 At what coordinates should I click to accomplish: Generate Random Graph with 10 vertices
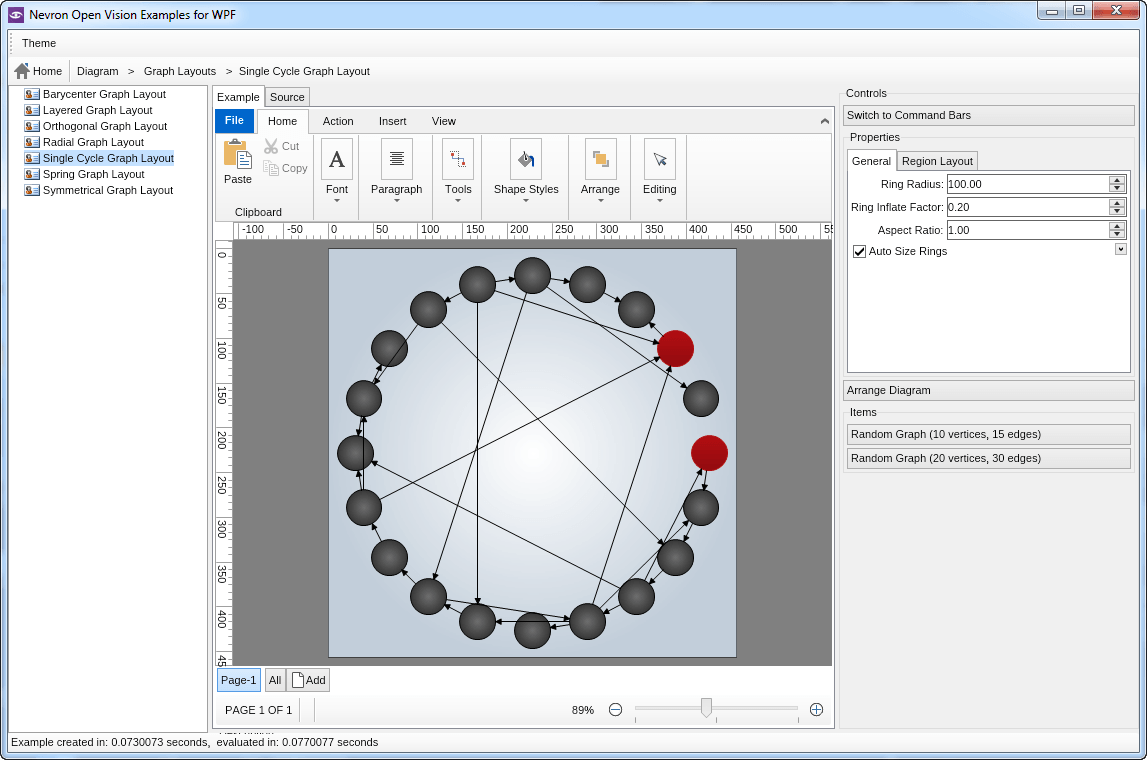tap(988, 434)
